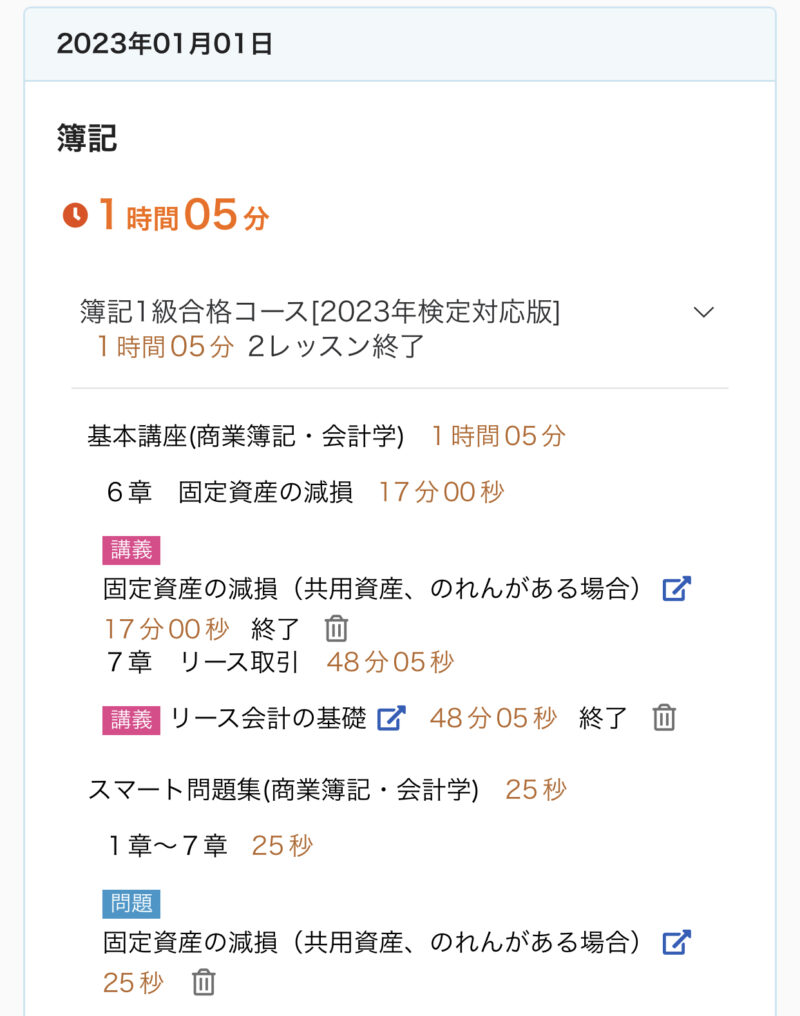Click trash icon next to リース会計の基礎 終了

[664, 718]
